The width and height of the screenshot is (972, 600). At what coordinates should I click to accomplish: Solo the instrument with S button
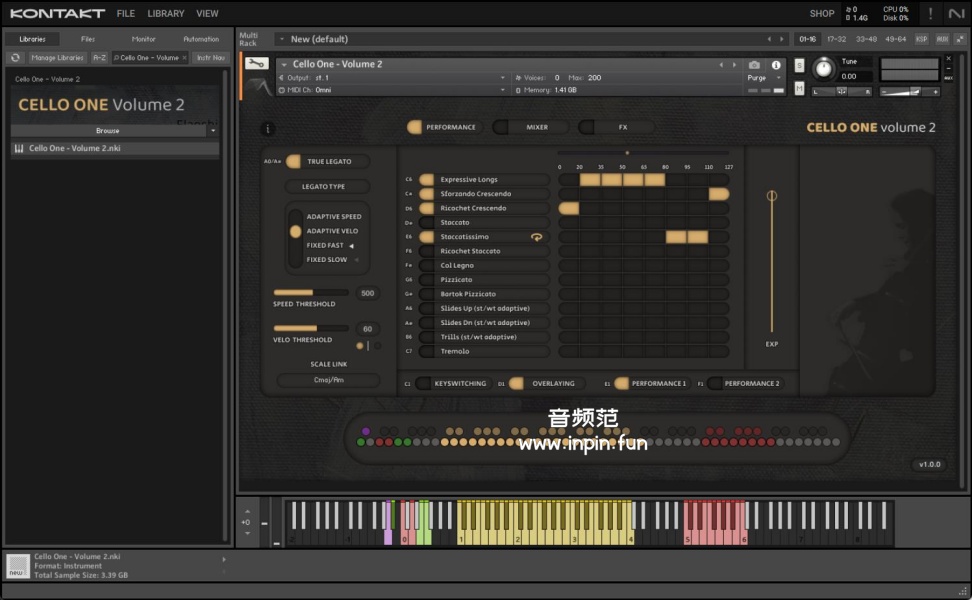coord(799,65)
